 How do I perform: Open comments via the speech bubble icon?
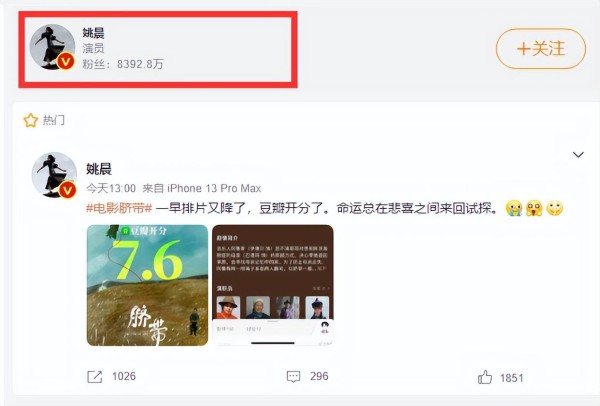click(x=293, y=377)
